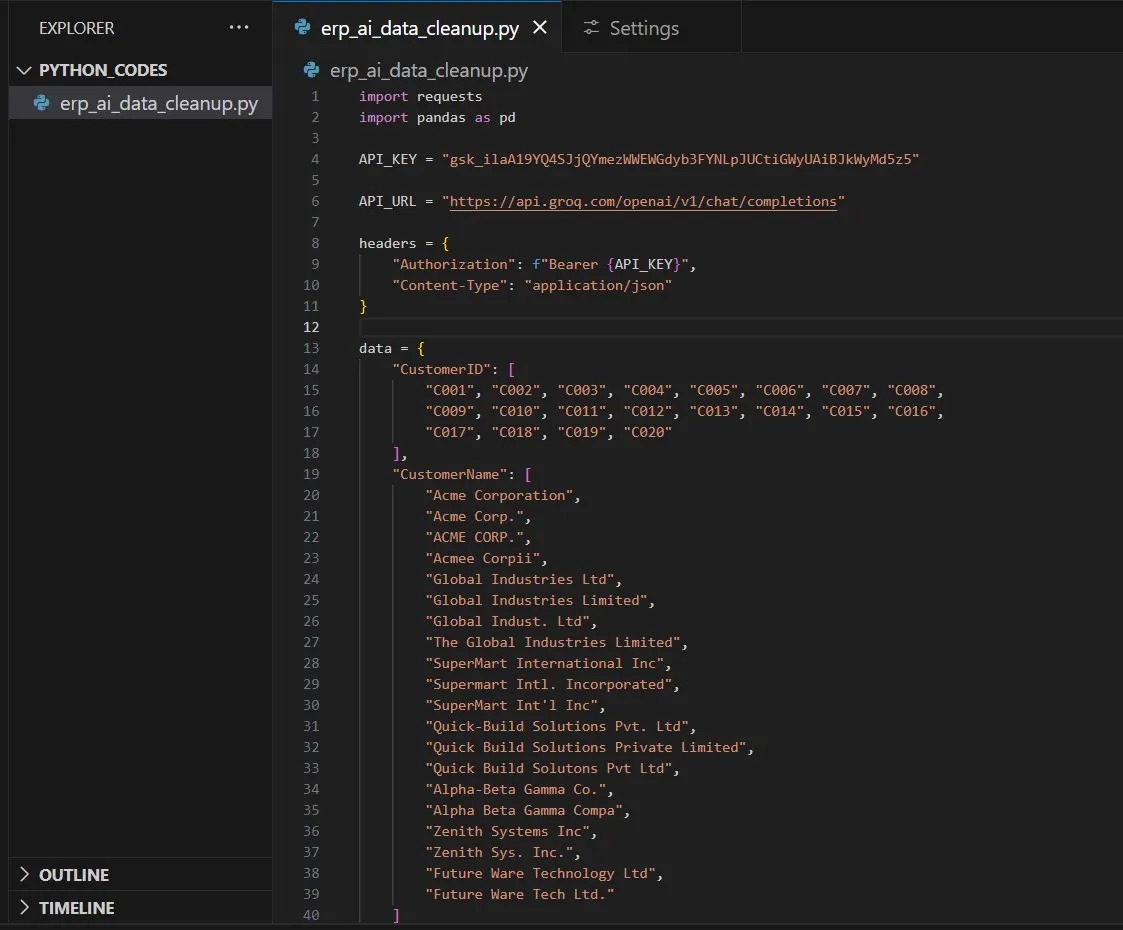
Task: Place cursor in the API_KEY string value
Action: [x=680, y=159]
